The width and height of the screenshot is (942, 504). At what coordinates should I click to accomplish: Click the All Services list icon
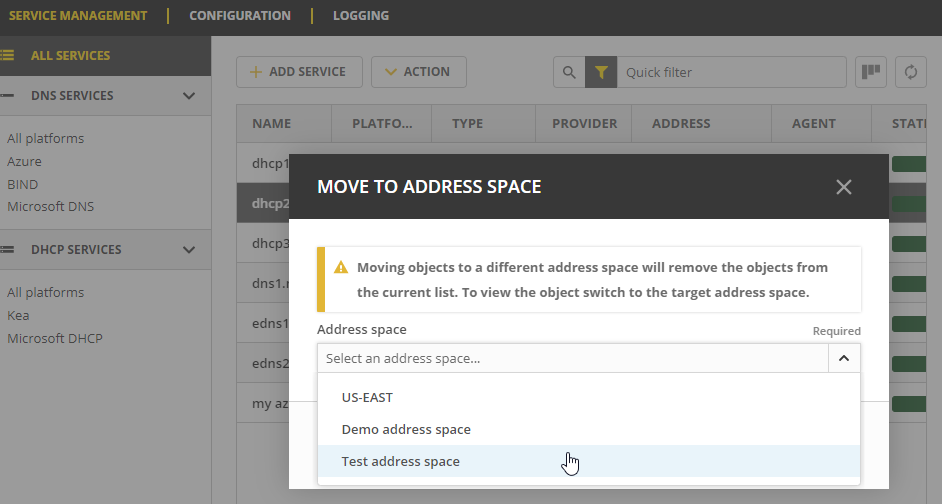(8, 56)
